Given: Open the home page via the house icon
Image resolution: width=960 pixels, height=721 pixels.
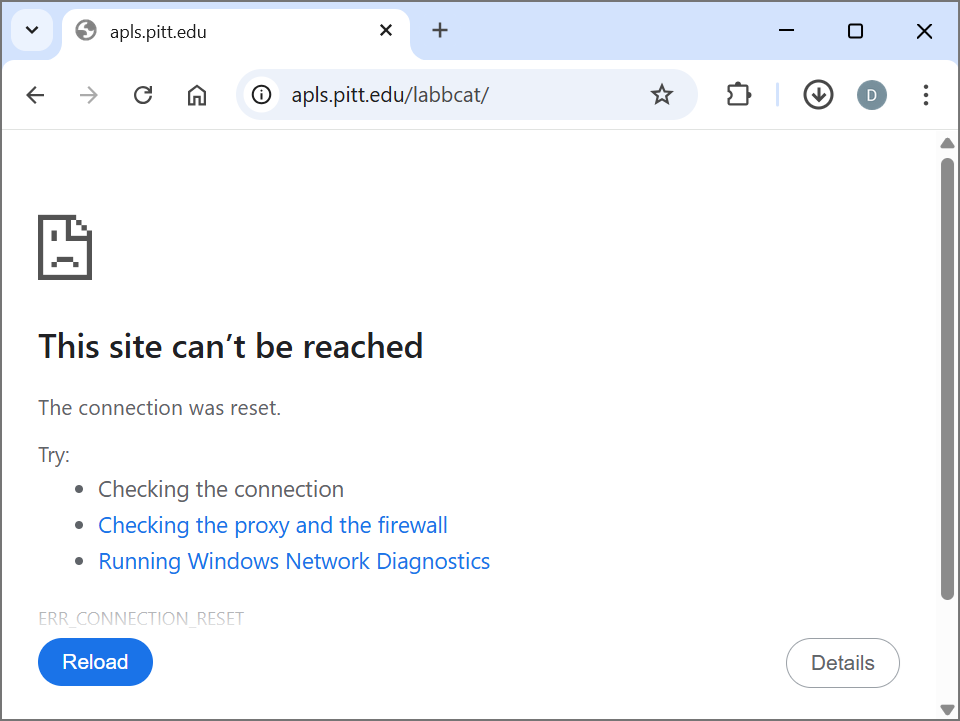Looking at the screenshot, I should [197, 95].
